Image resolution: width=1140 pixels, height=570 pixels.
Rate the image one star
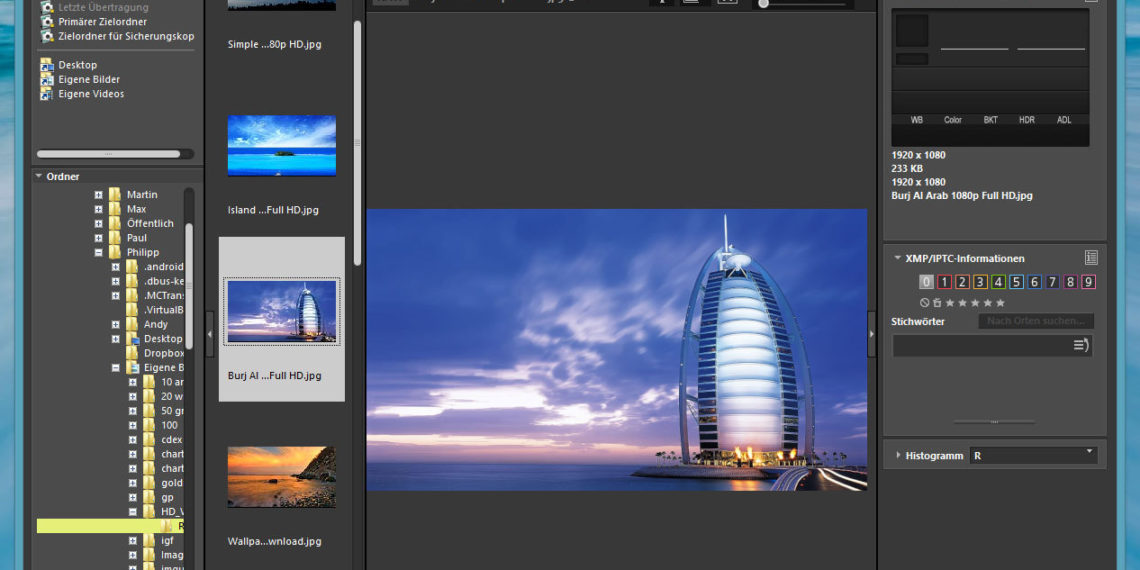(950, 302)
